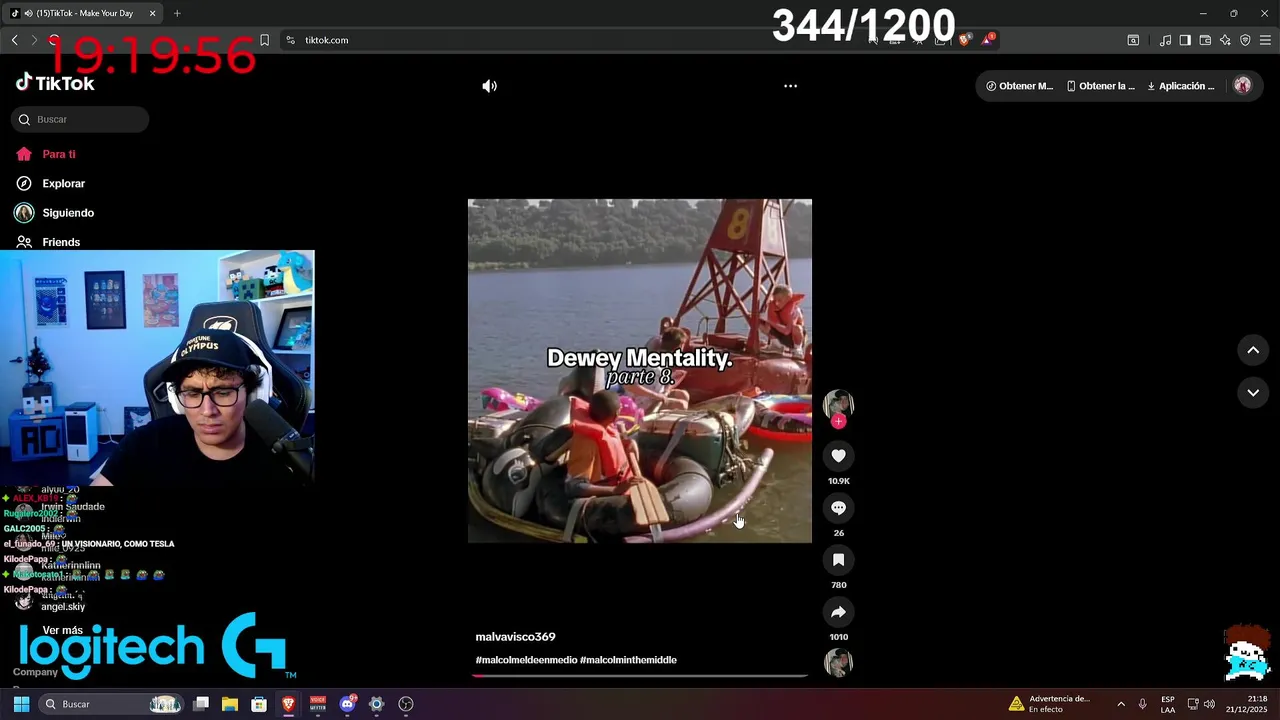Open the profile avatar in the top bar

pyautogui.click(x=1242, y=86)
